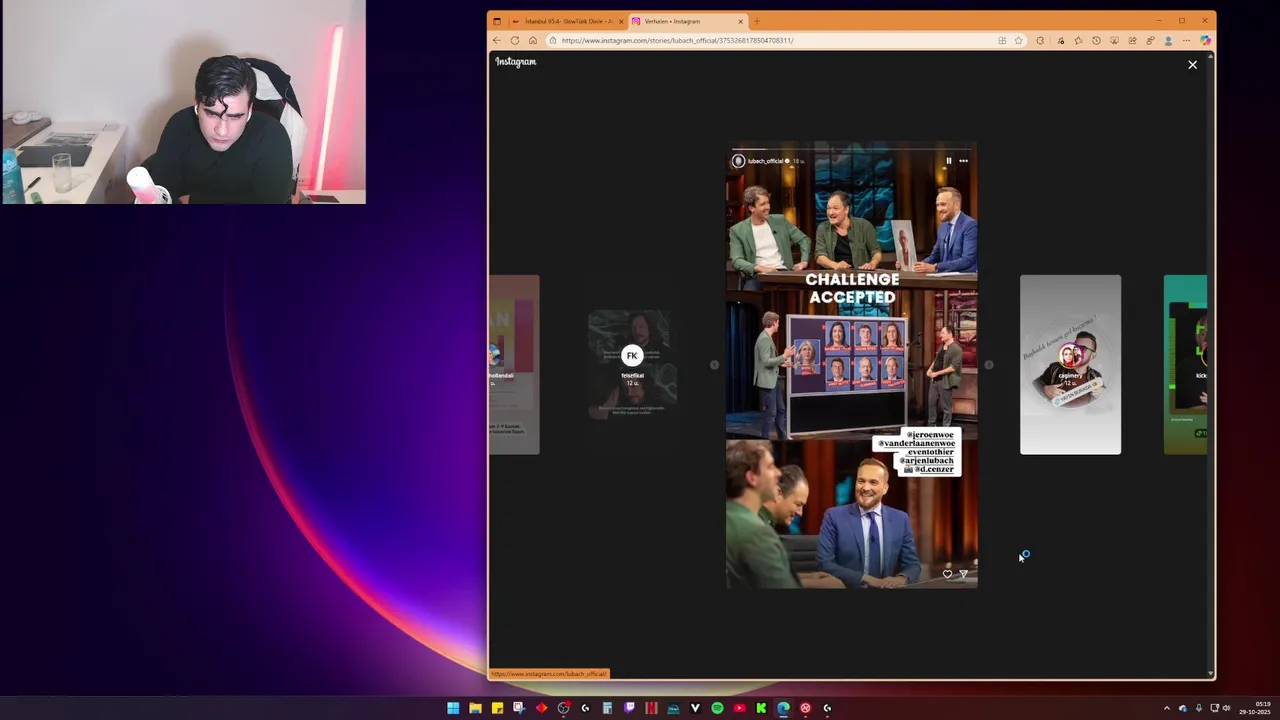The image size is (1280, 720).
Task: Open the lubach_official username link
Action: click(765, 161)
